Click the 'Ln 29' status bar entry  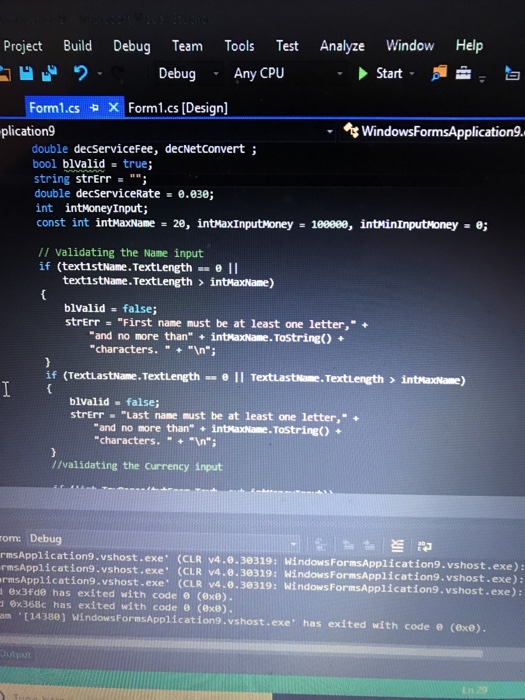coord(474,690)
